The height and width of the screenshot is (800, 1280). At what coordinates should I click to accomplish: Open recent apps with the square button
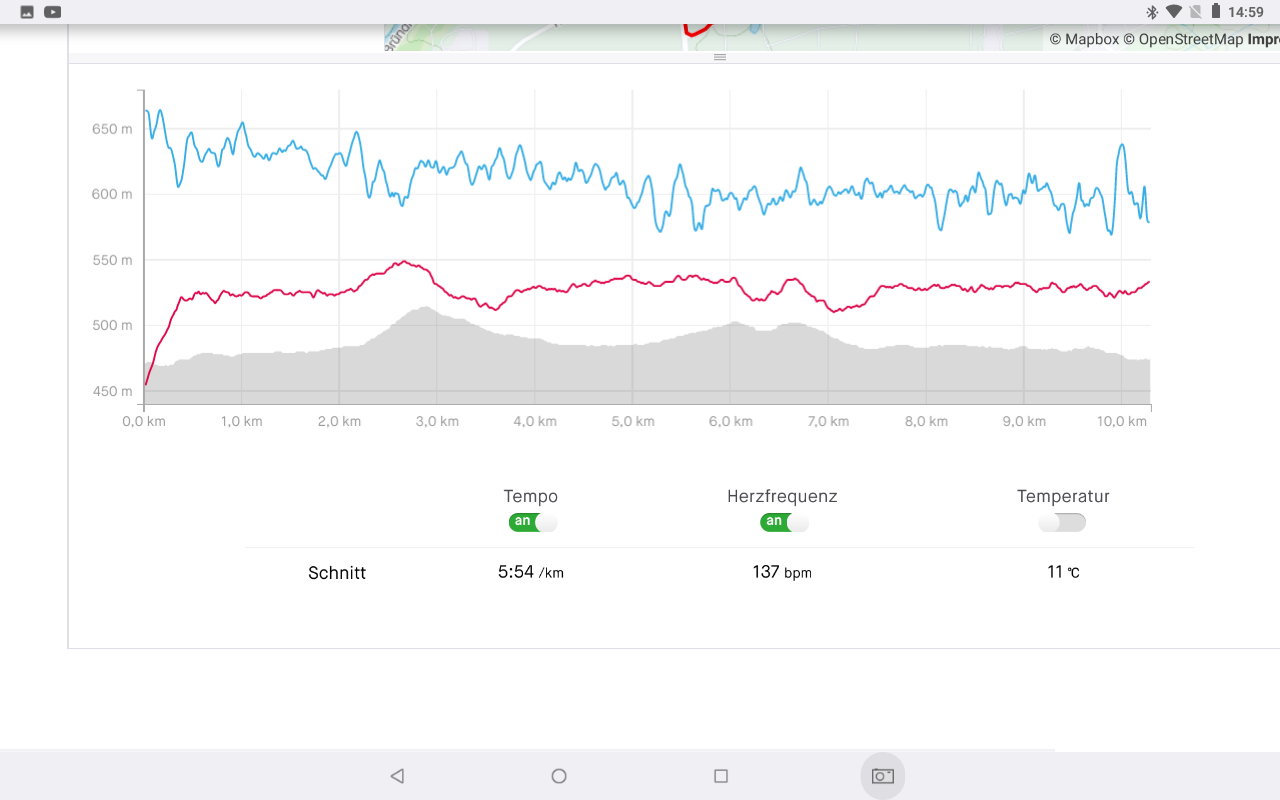tap(721, 776)
